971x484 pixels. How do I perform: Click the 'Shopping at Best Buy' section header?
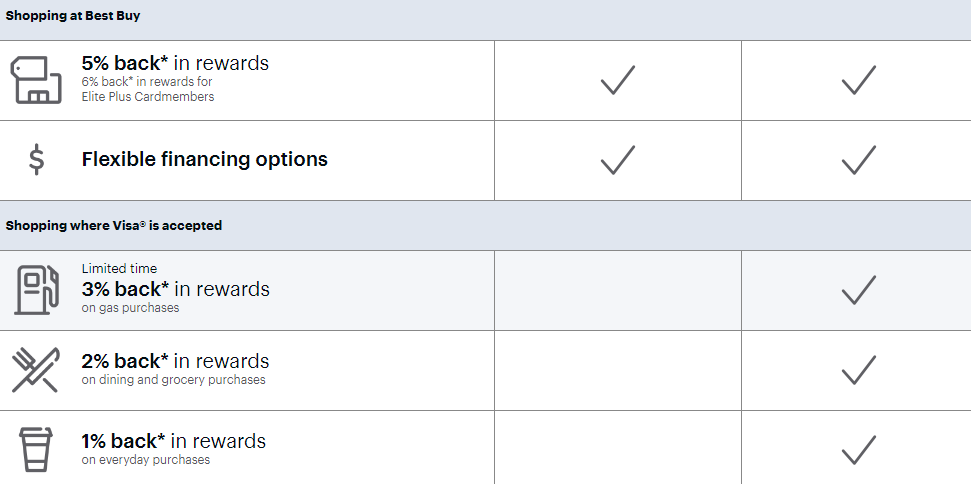73,16
